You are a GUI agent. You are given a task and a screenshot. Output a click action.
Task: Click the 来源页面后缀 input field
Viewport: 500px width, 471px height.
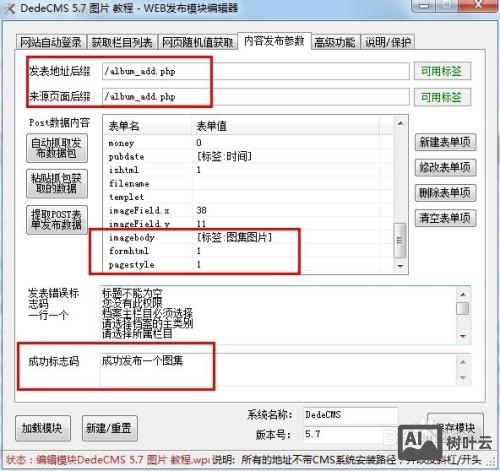[x=256, y=97]
